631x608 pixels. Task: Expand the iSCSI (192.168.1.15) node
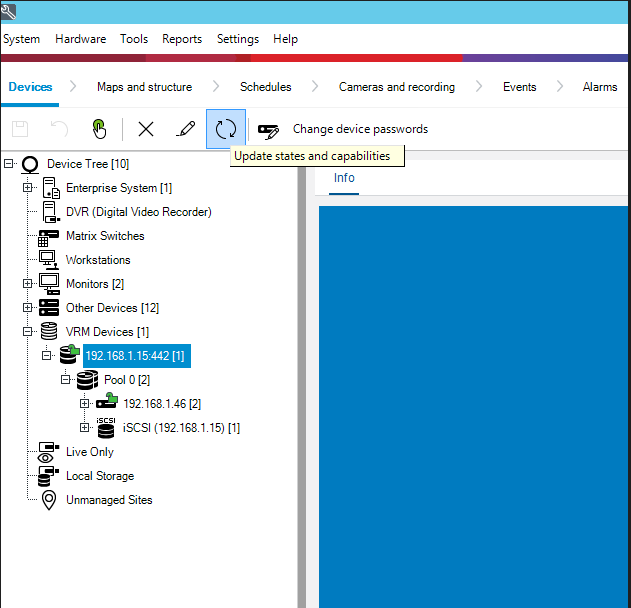(x=85, y=428)
